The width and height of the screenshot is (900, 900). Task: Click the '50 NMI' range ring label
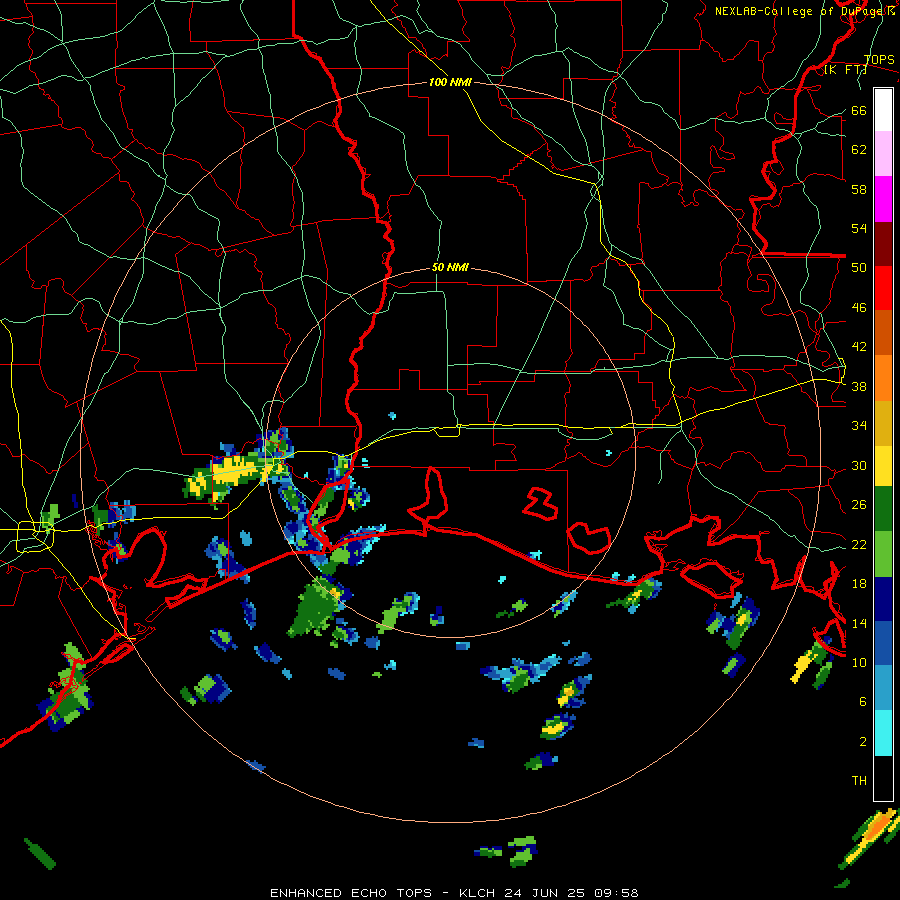point(450,267)
